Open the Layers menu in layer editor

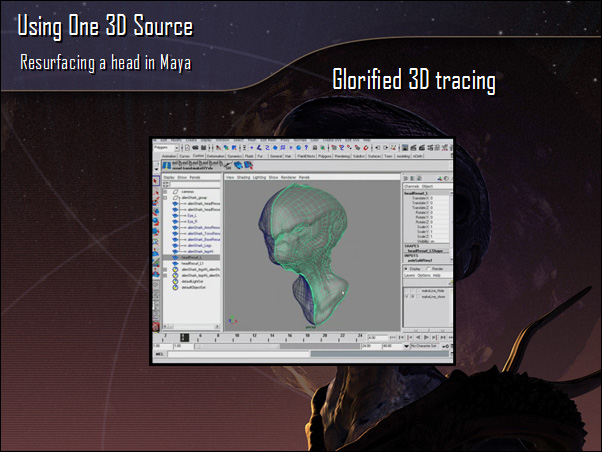point(409,275)
